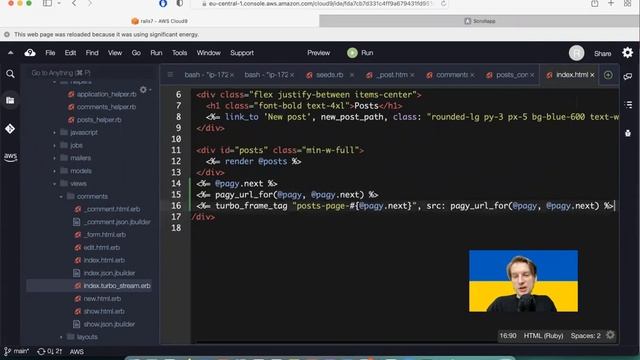This screenshot has width=640, height=360.
Task: Reload the browser page
Action: coord(443,4)
